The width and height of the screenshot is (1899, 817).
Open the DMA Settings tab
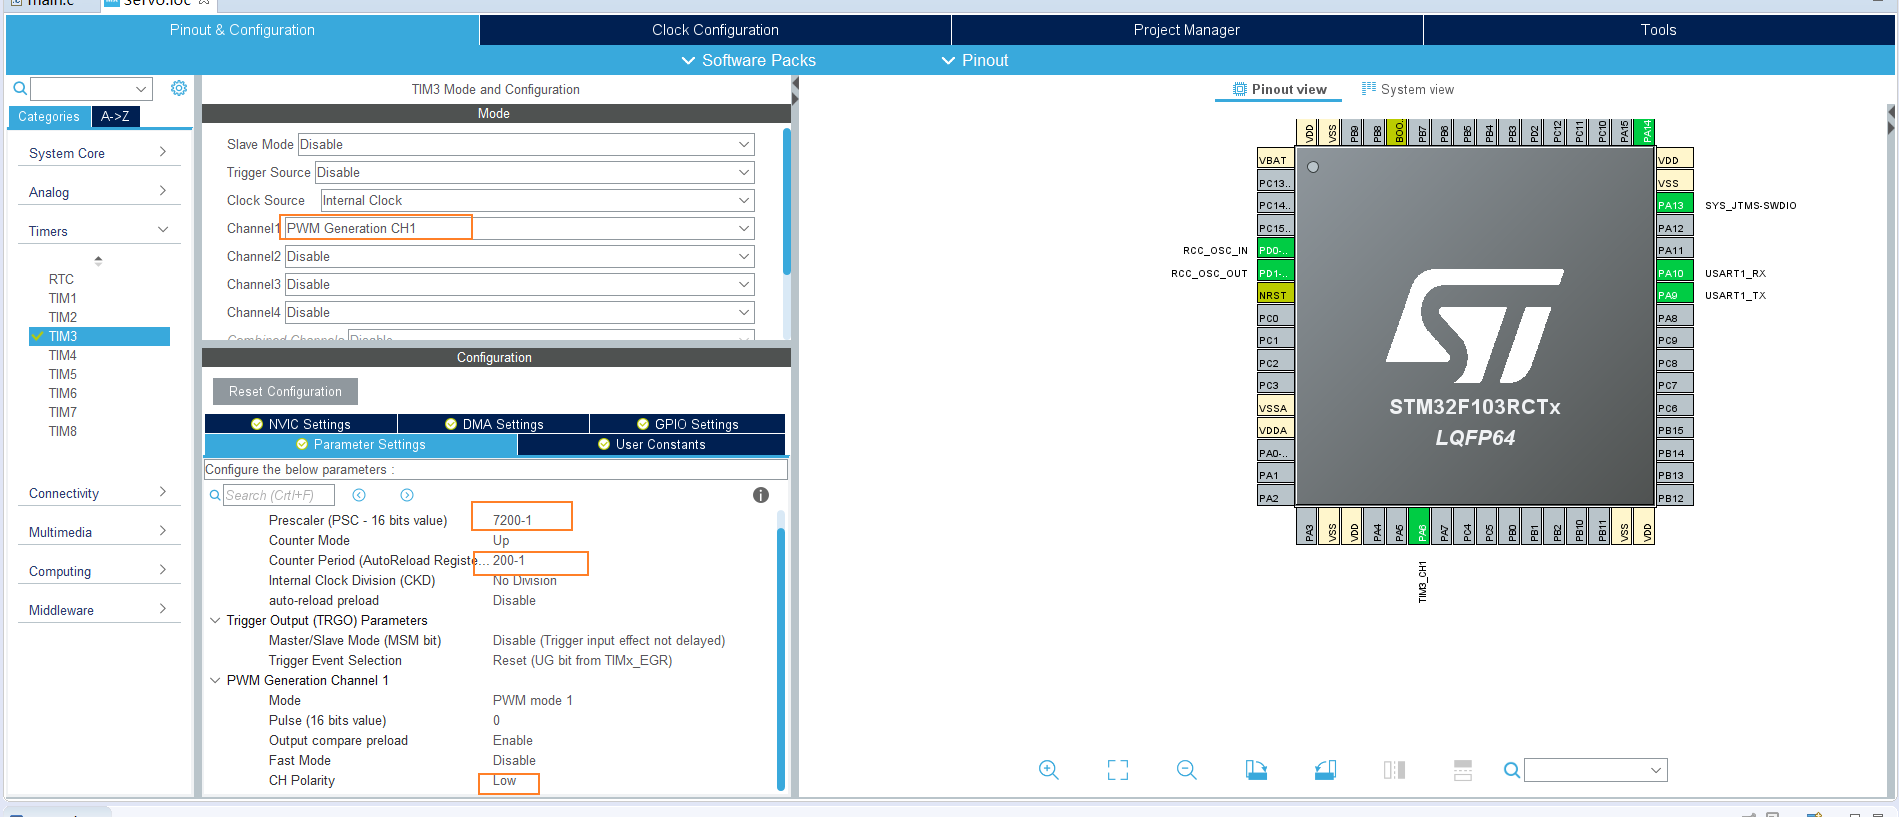494,424
